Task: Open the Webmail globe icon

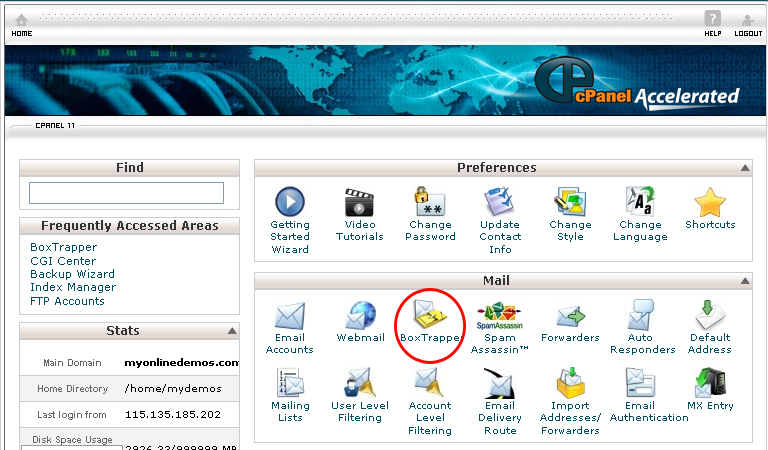Action: point(360,315)
